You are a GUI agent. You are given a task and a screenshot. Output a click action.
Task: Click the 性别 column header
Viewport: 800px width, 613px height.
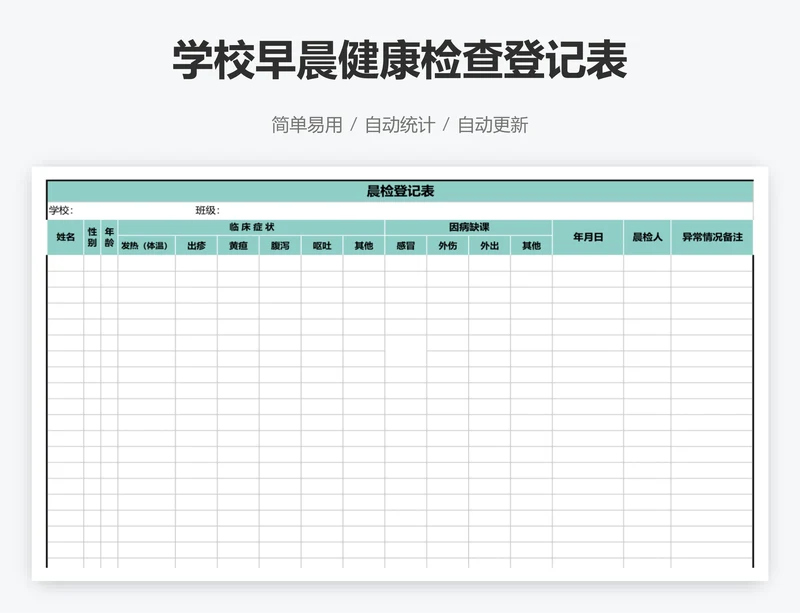coord(92,237)
